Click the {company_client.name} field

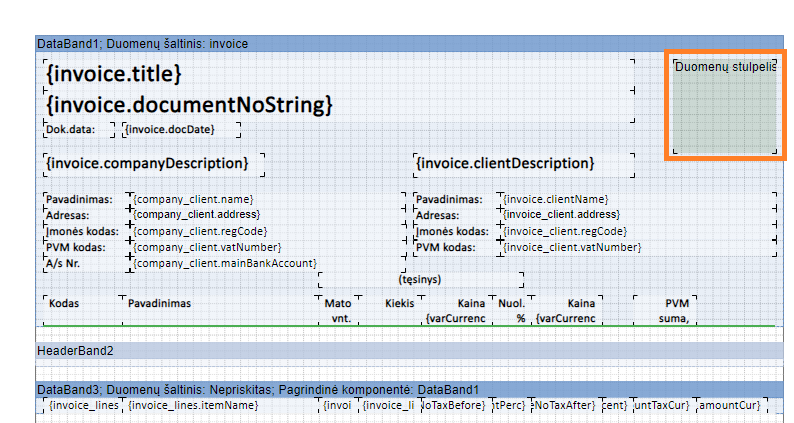click(193, 199)
